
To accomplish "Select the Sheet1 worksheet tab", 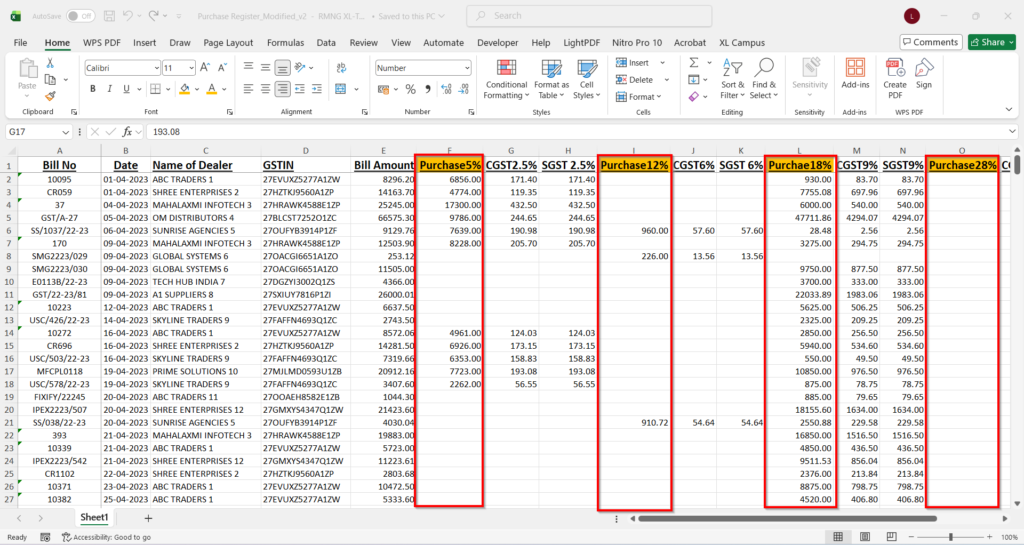I will pyautogui.click(x=94, y=518).
